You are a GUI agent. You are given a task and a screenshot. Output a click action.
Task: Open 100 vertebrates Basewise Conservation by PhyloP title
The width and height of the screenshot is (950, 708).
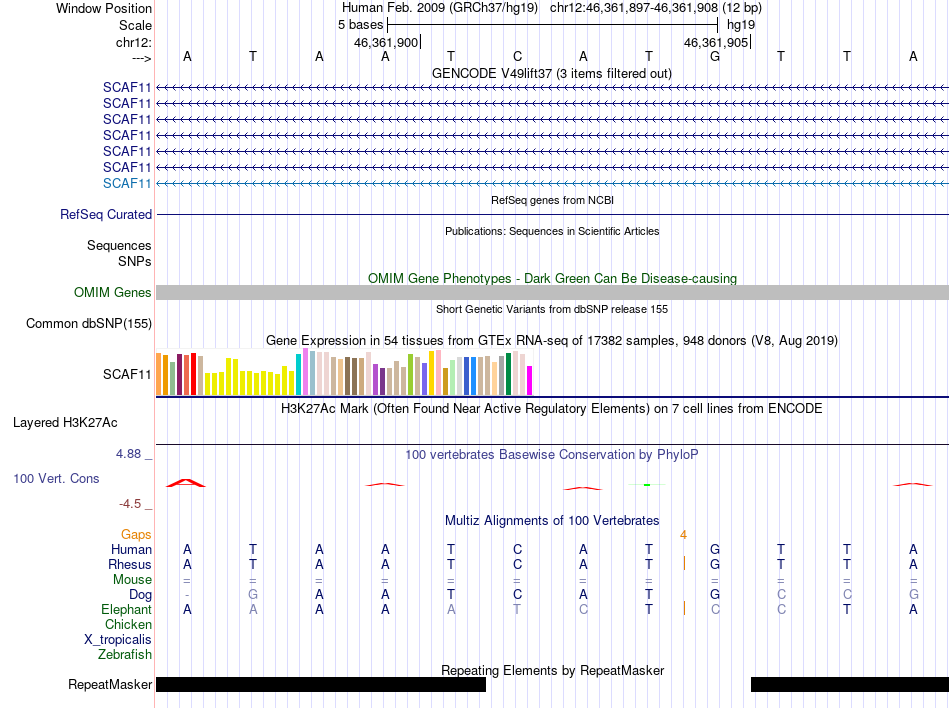(552, 454)
